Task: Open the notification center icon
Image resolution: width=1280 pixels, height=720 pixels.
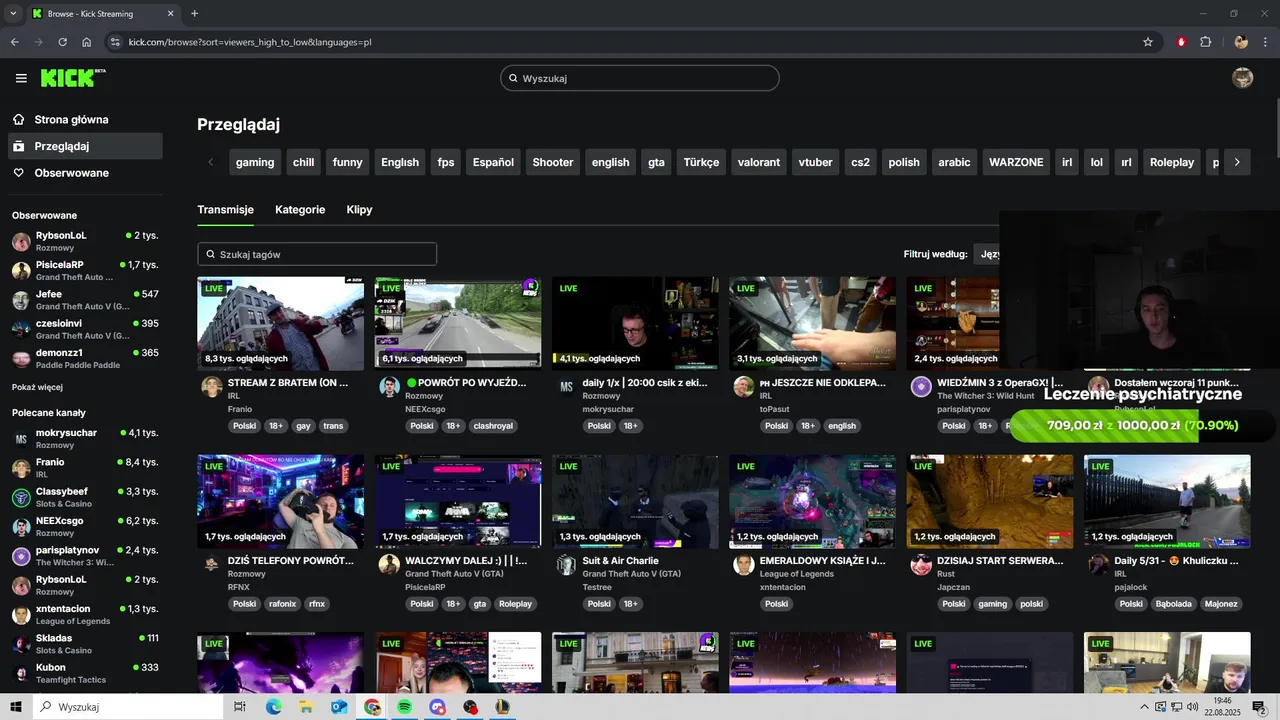Action: 1259,707
